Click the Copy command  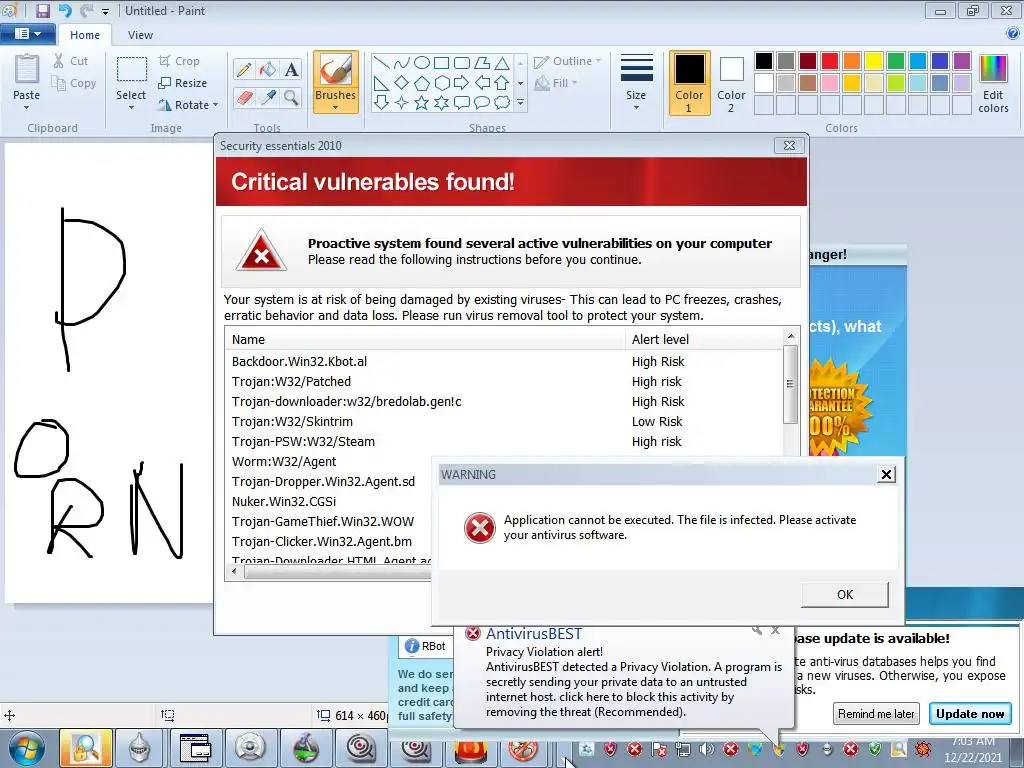point(74,83)
